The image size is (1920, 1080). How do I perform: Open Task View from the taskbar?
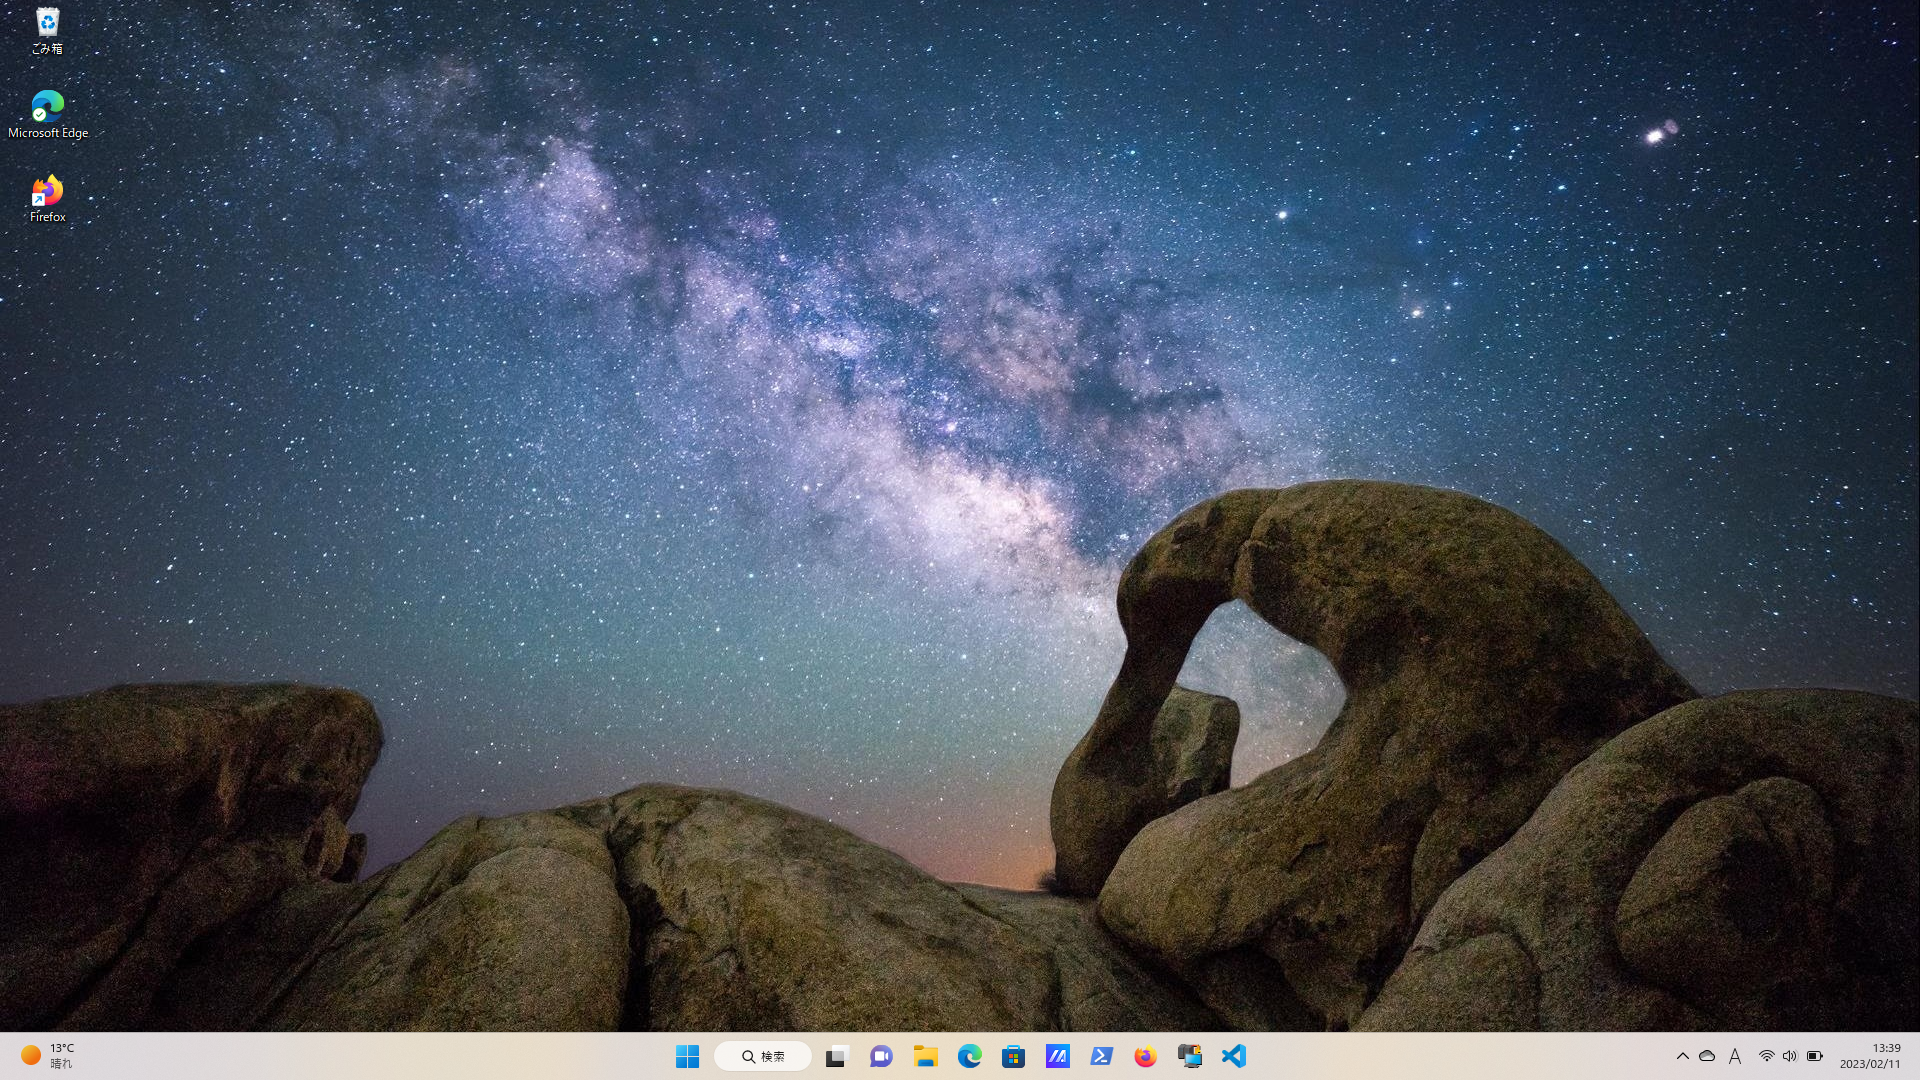[836, 1056]
